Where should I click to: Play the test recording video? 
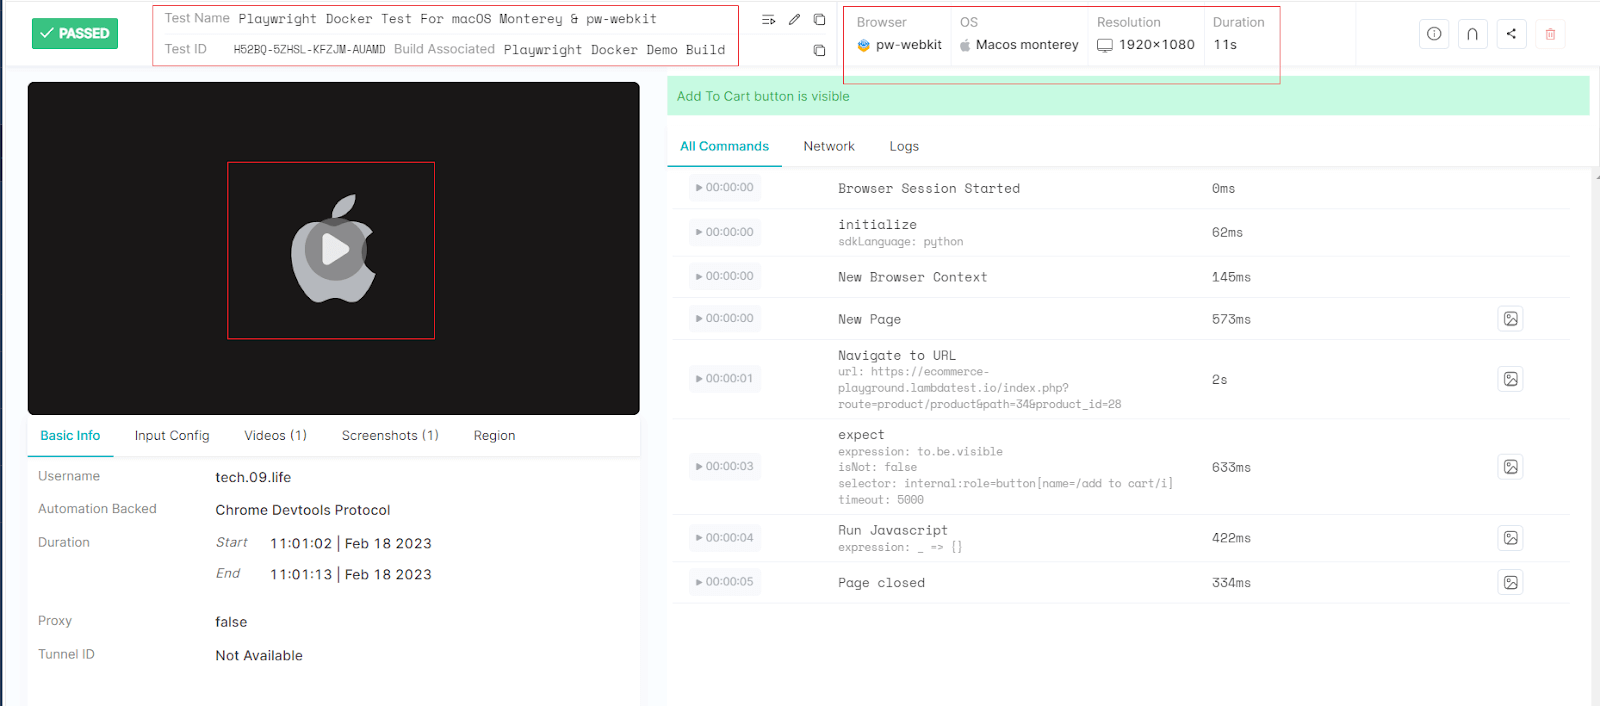coord(335,250)
